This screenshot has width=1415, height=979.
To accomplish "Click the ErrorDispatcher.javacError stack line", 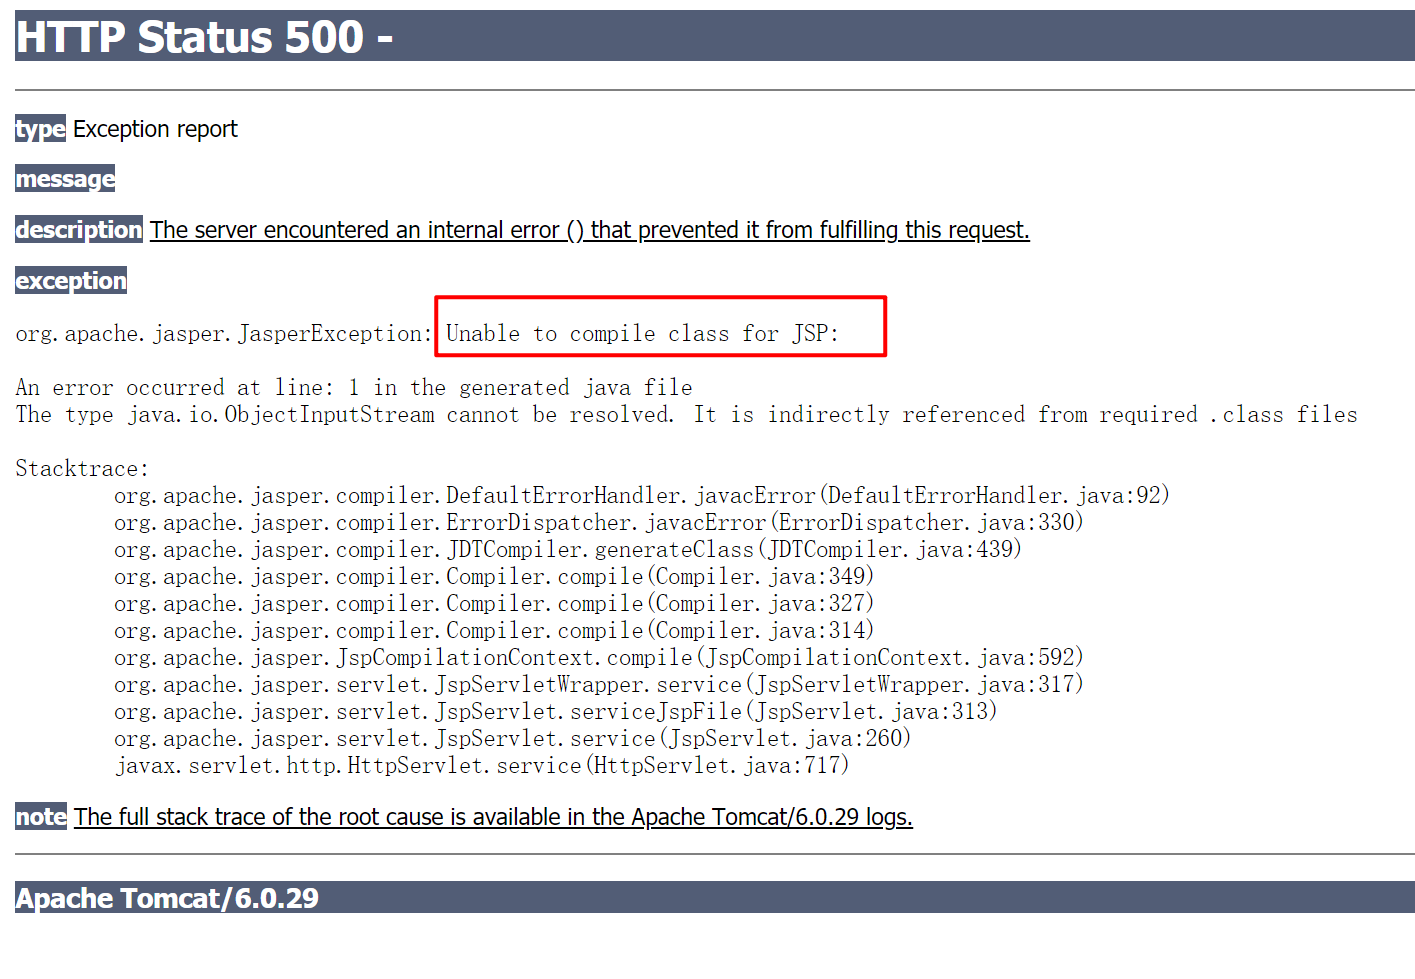I will [x=598, y=522].
